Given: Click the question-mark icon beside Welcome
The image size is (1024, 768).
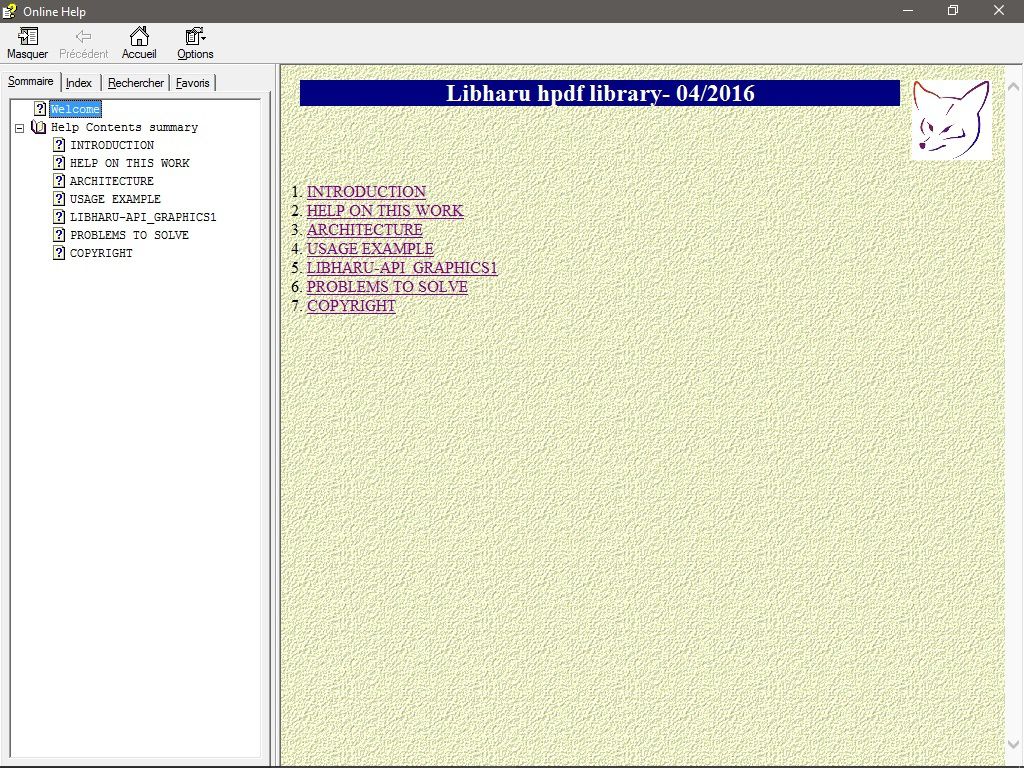Looking at the screenshot, I should [40, 109].
